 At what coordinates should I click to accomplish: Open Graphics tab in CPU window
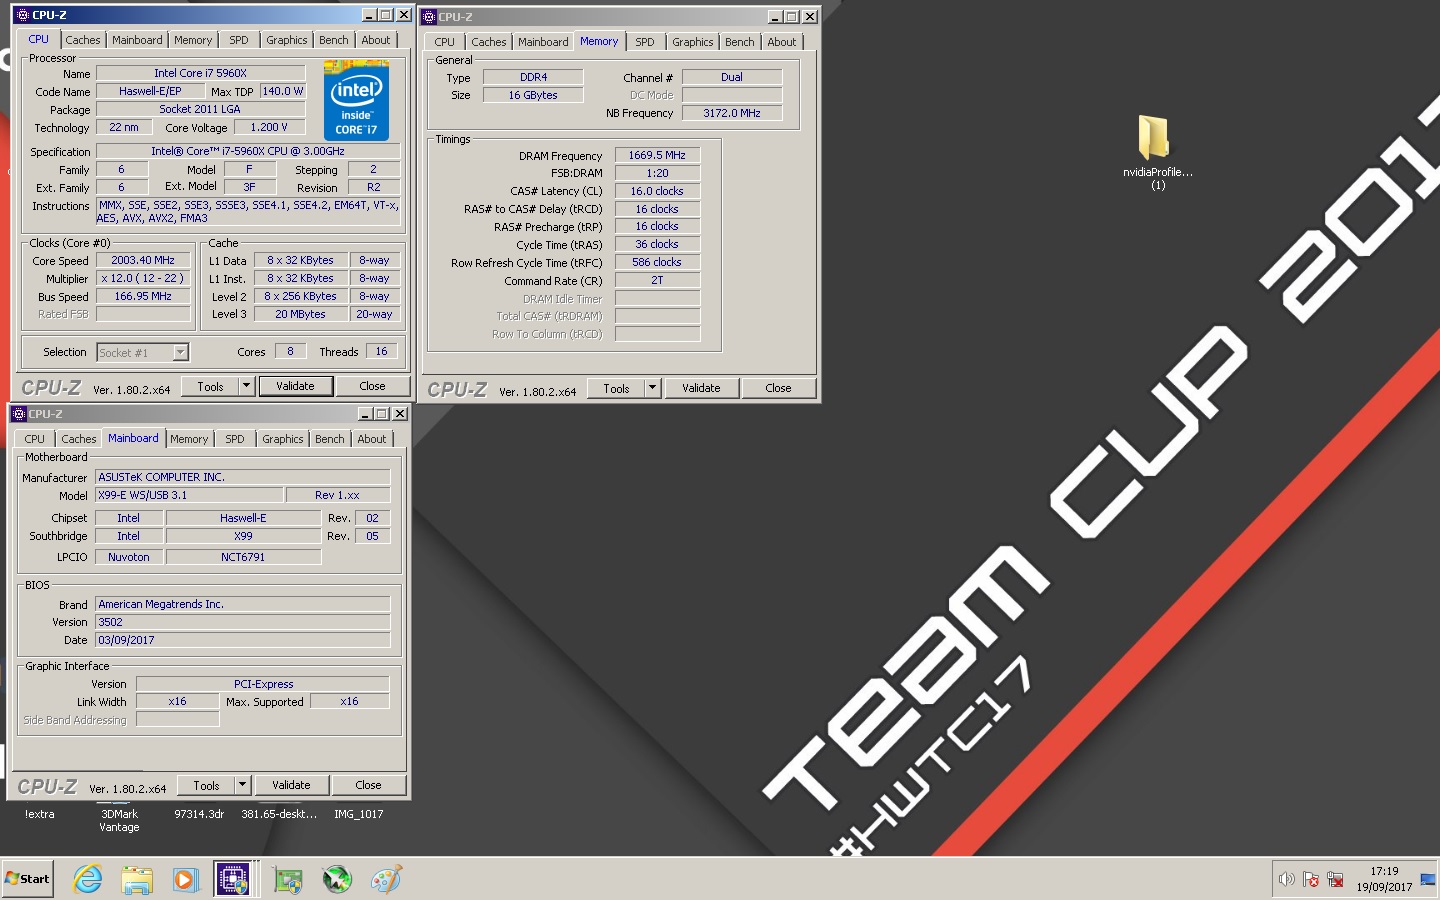(287, 40)
